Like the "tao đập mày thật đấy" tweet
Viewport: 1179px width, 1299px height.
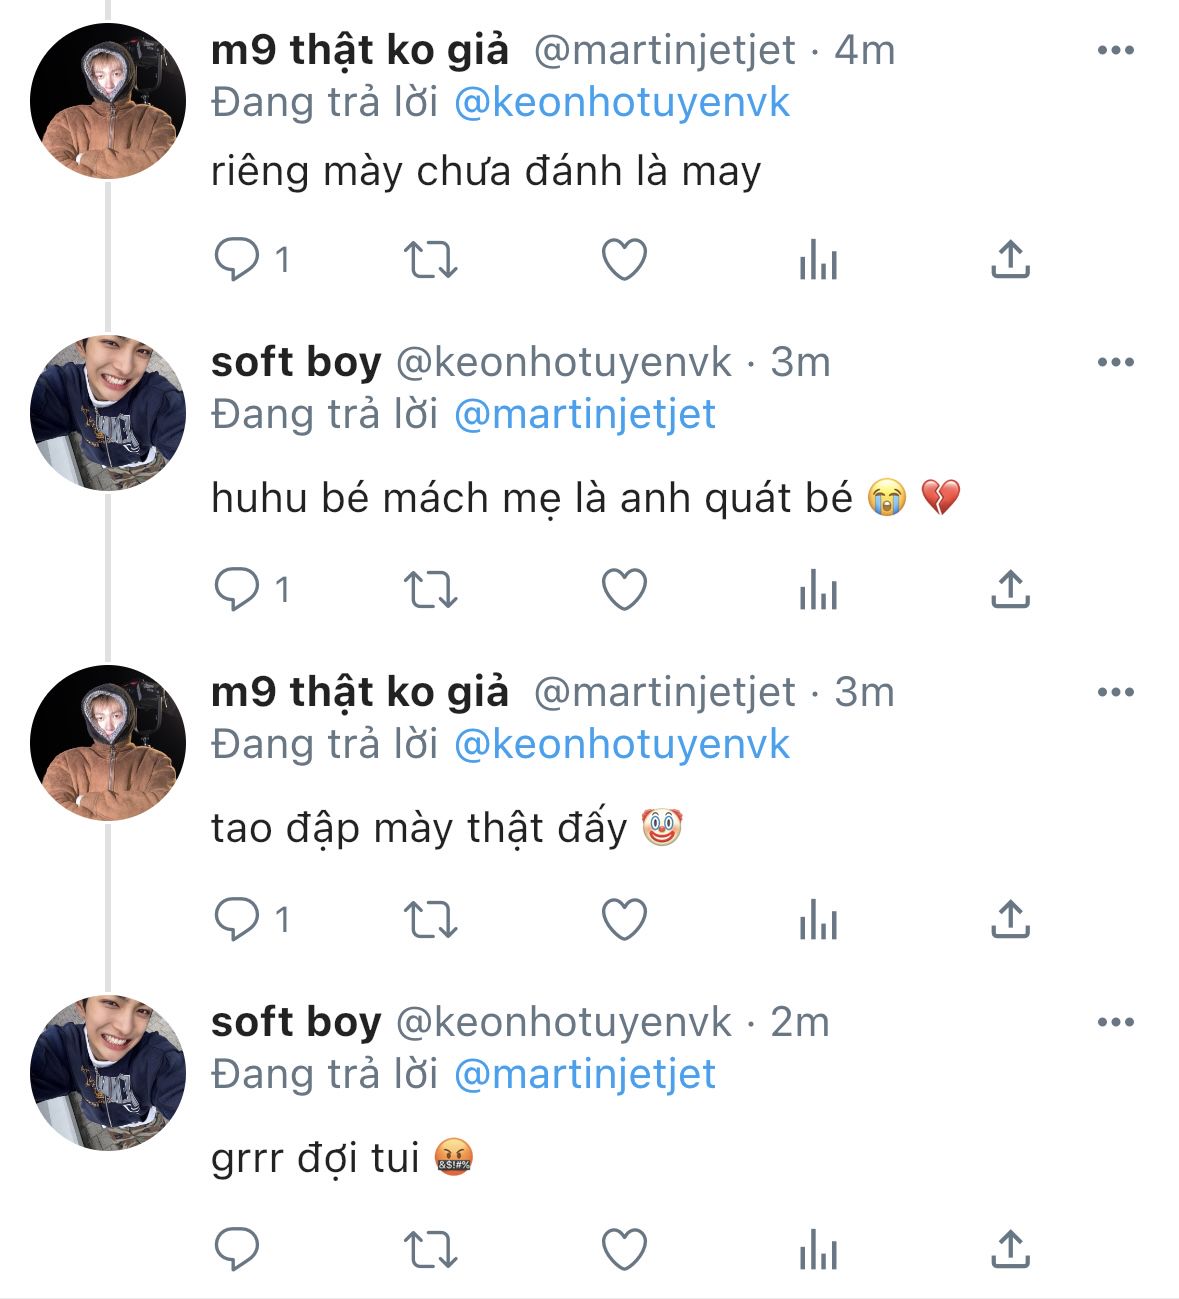[x=624, y=920]
